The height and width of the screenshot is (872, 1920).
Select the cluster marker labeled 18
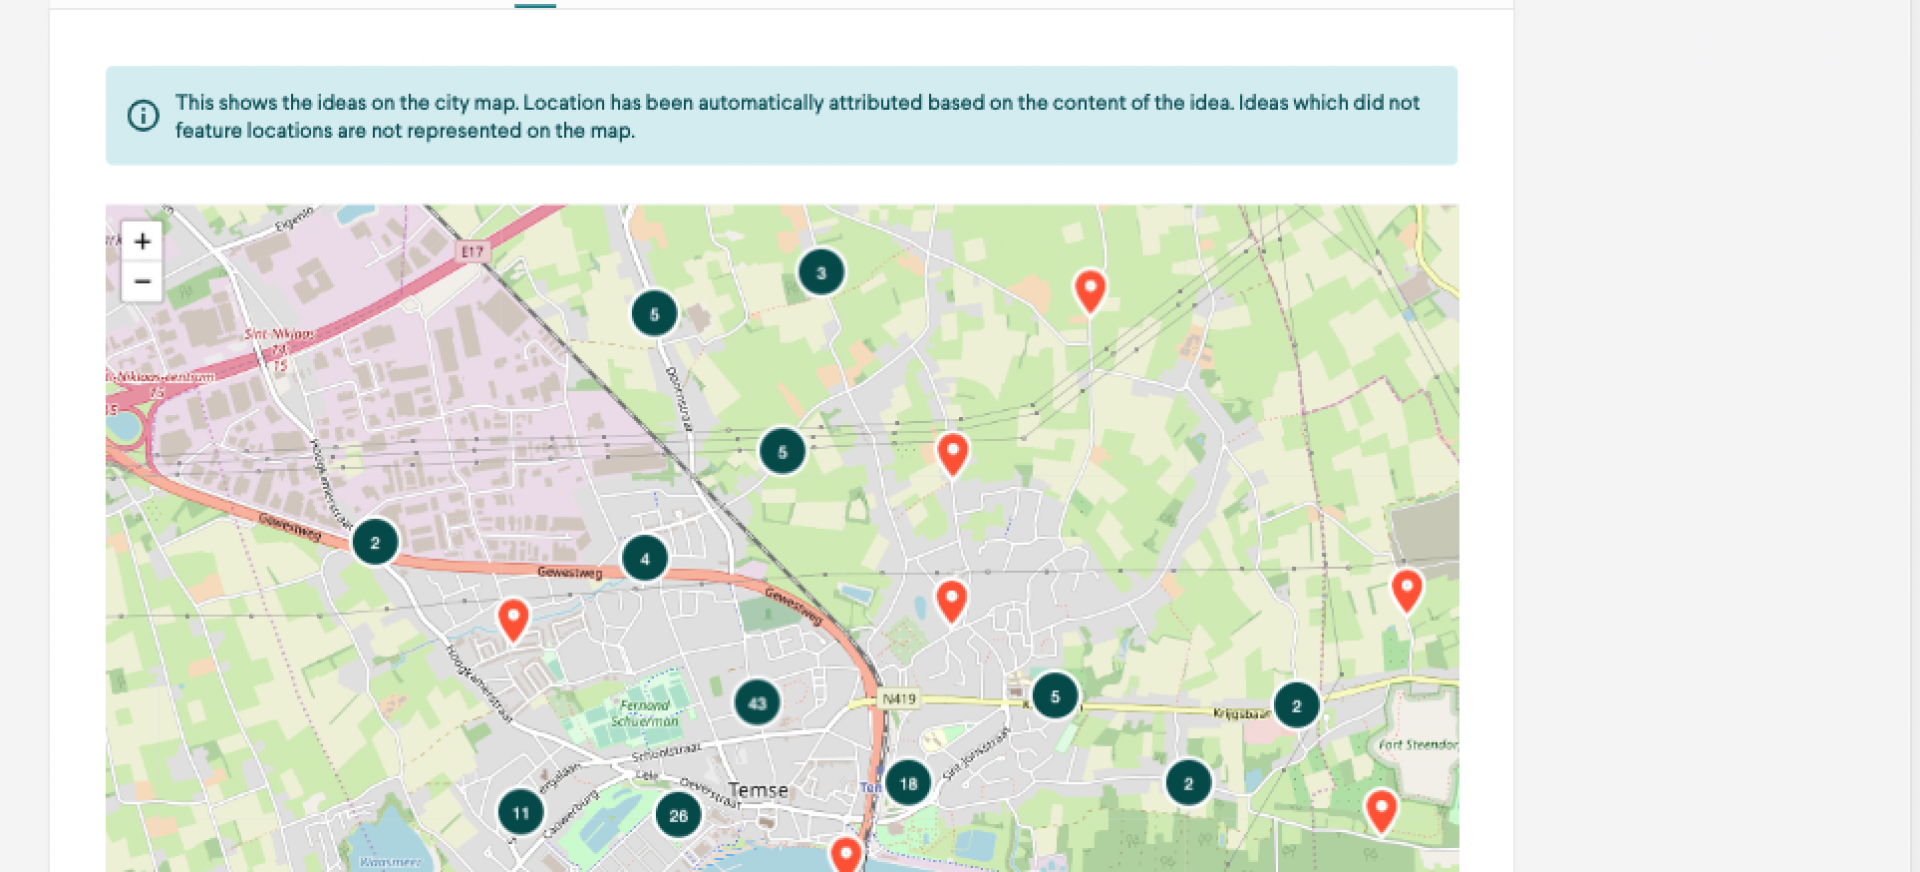pos(908,783)
